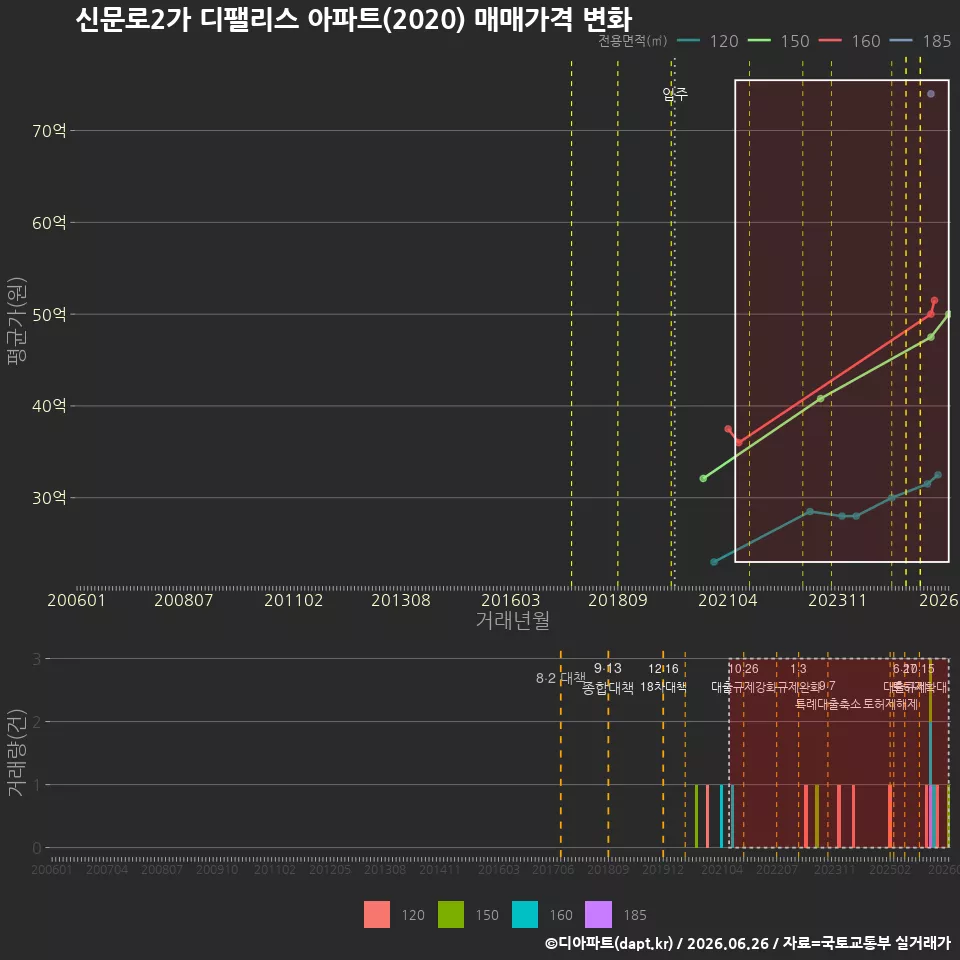The width and height of the screenshot is (960, 960).
Task: Click the green 150㎡ point near 40억
Action: click(x=820, y=399)
